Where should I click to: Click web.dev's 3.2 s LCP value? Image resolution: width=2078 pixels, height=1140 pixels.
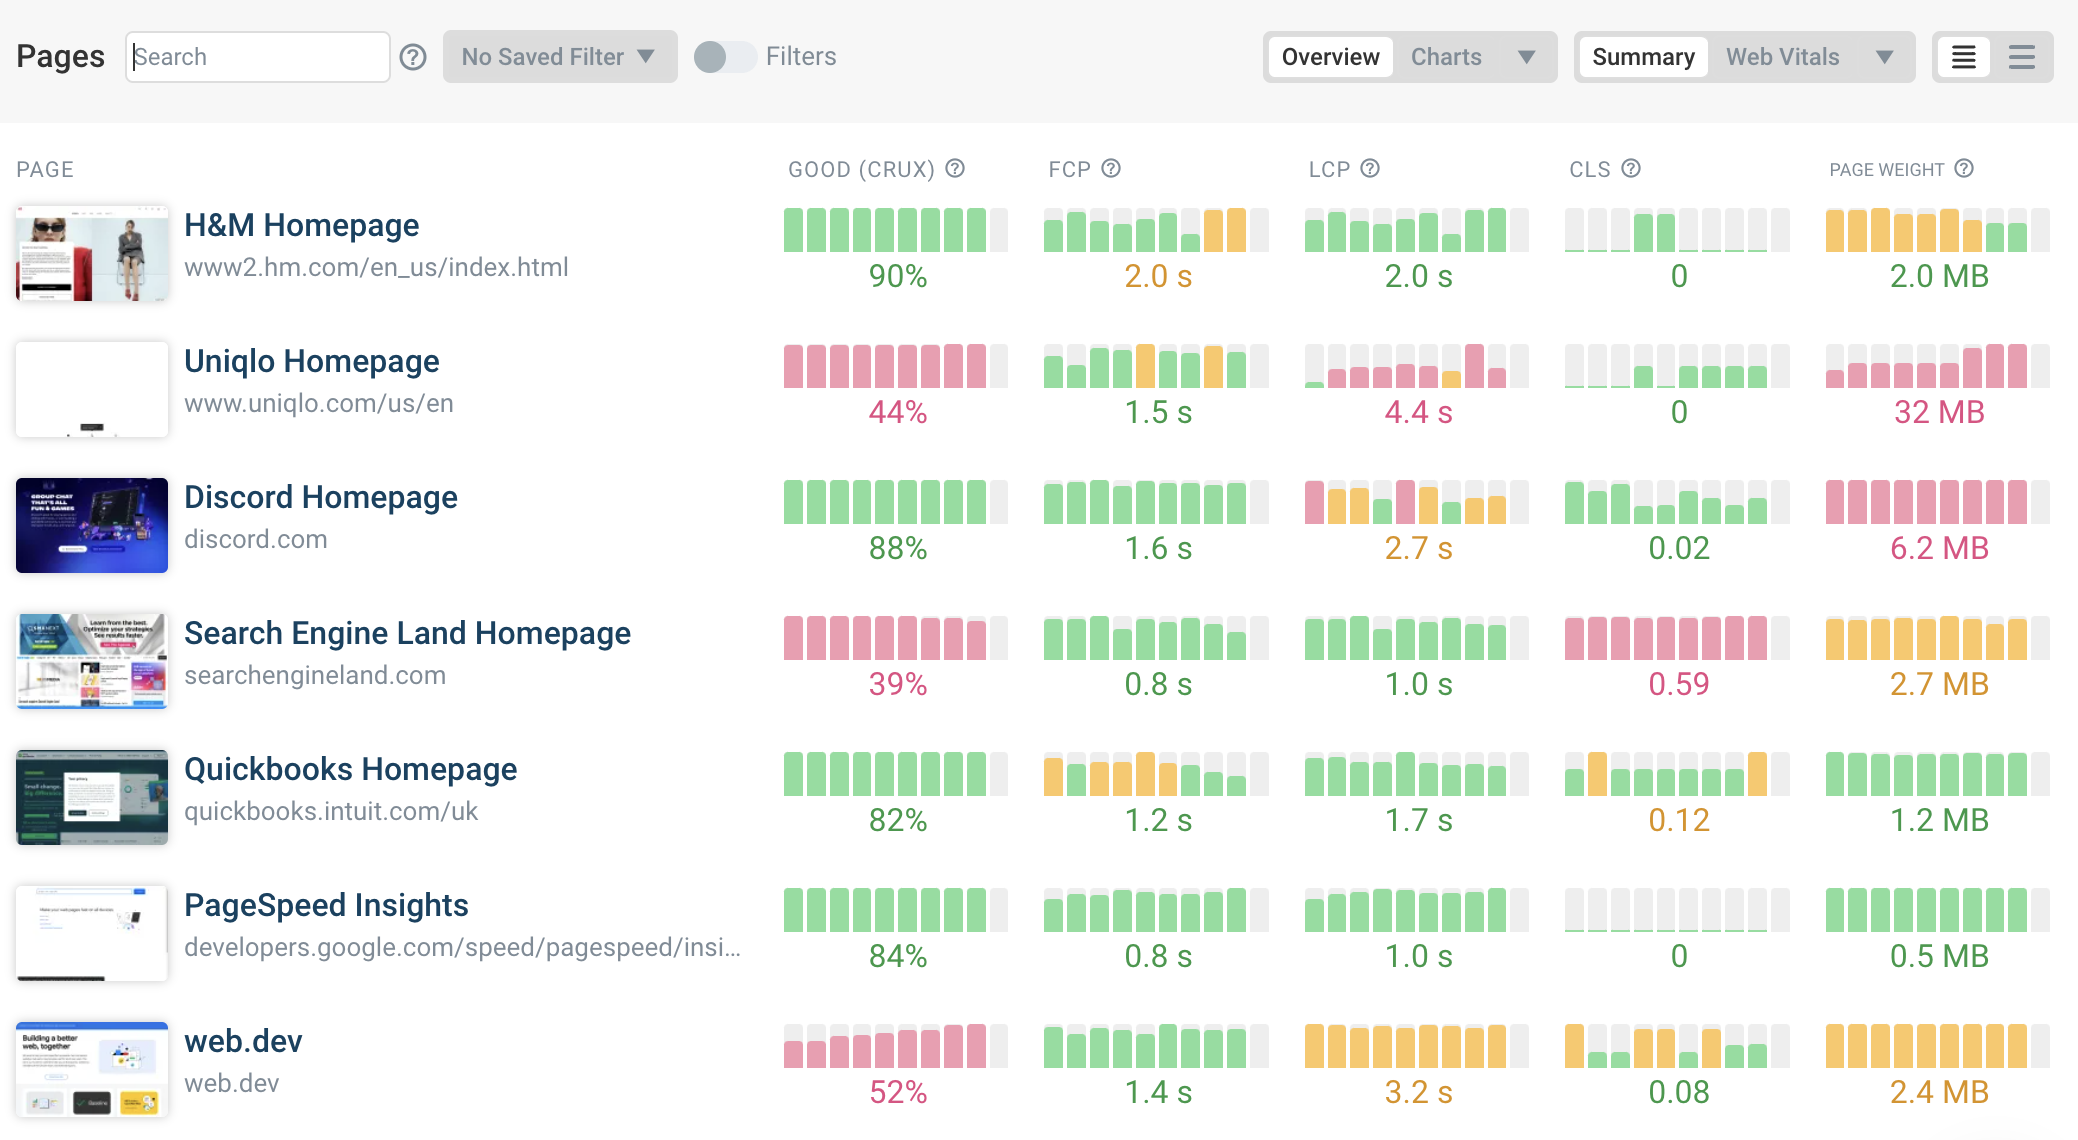1418,1092
